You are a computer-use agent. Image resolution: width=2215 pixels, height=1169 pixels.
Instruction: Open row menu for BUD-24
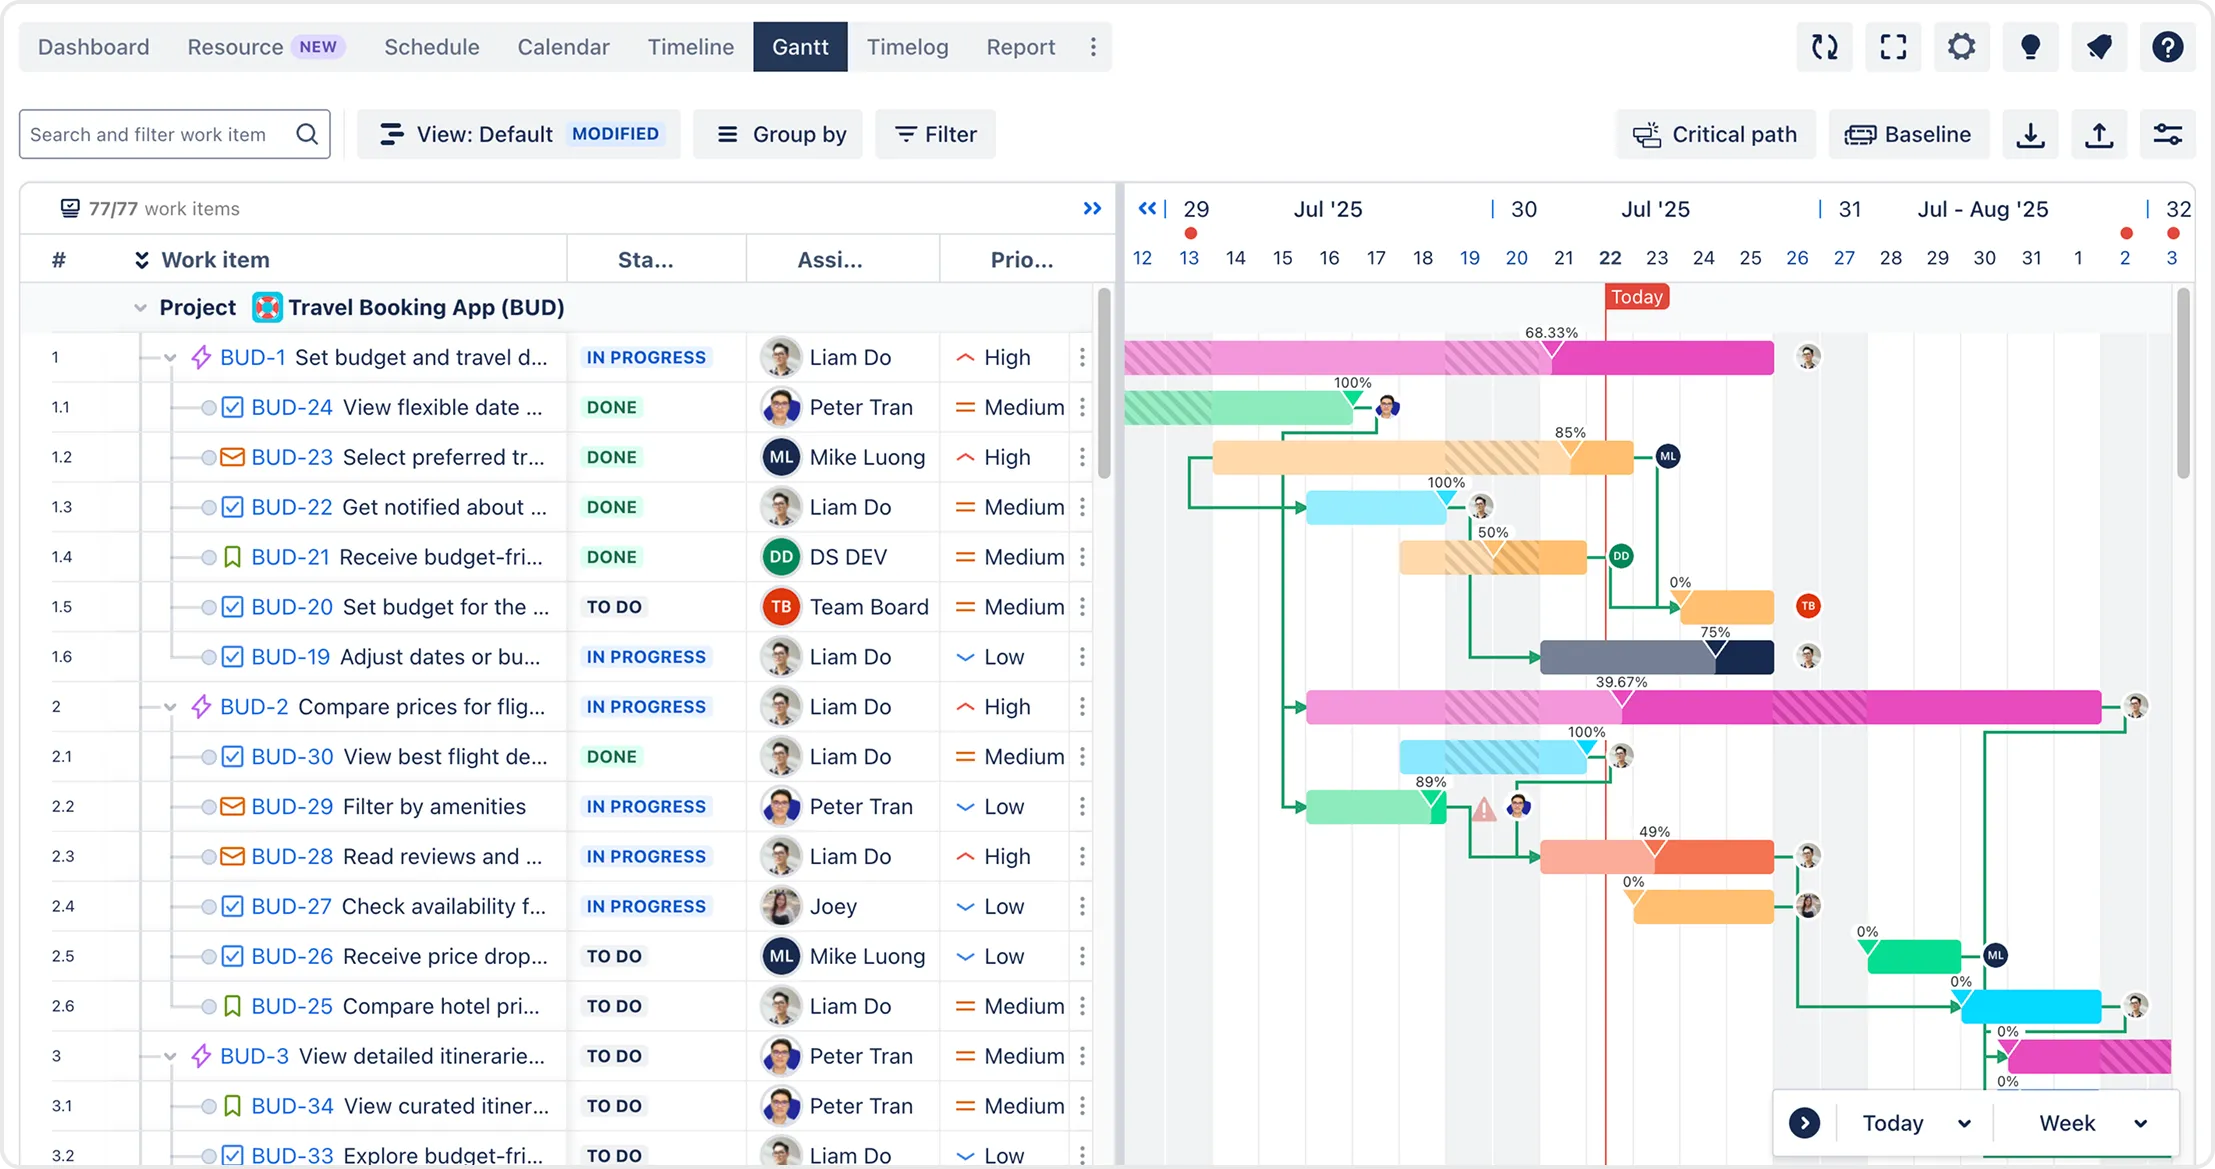(x=1082, y=407)
